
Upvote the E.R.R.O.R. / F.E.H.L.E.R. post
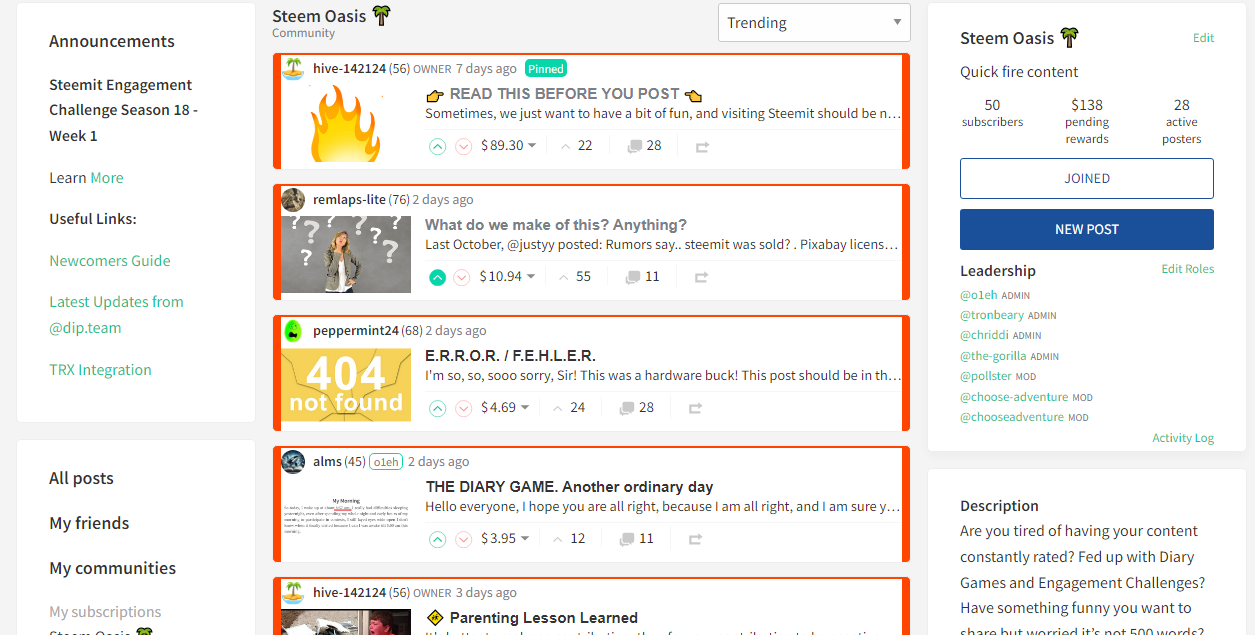tap(437, 408)
